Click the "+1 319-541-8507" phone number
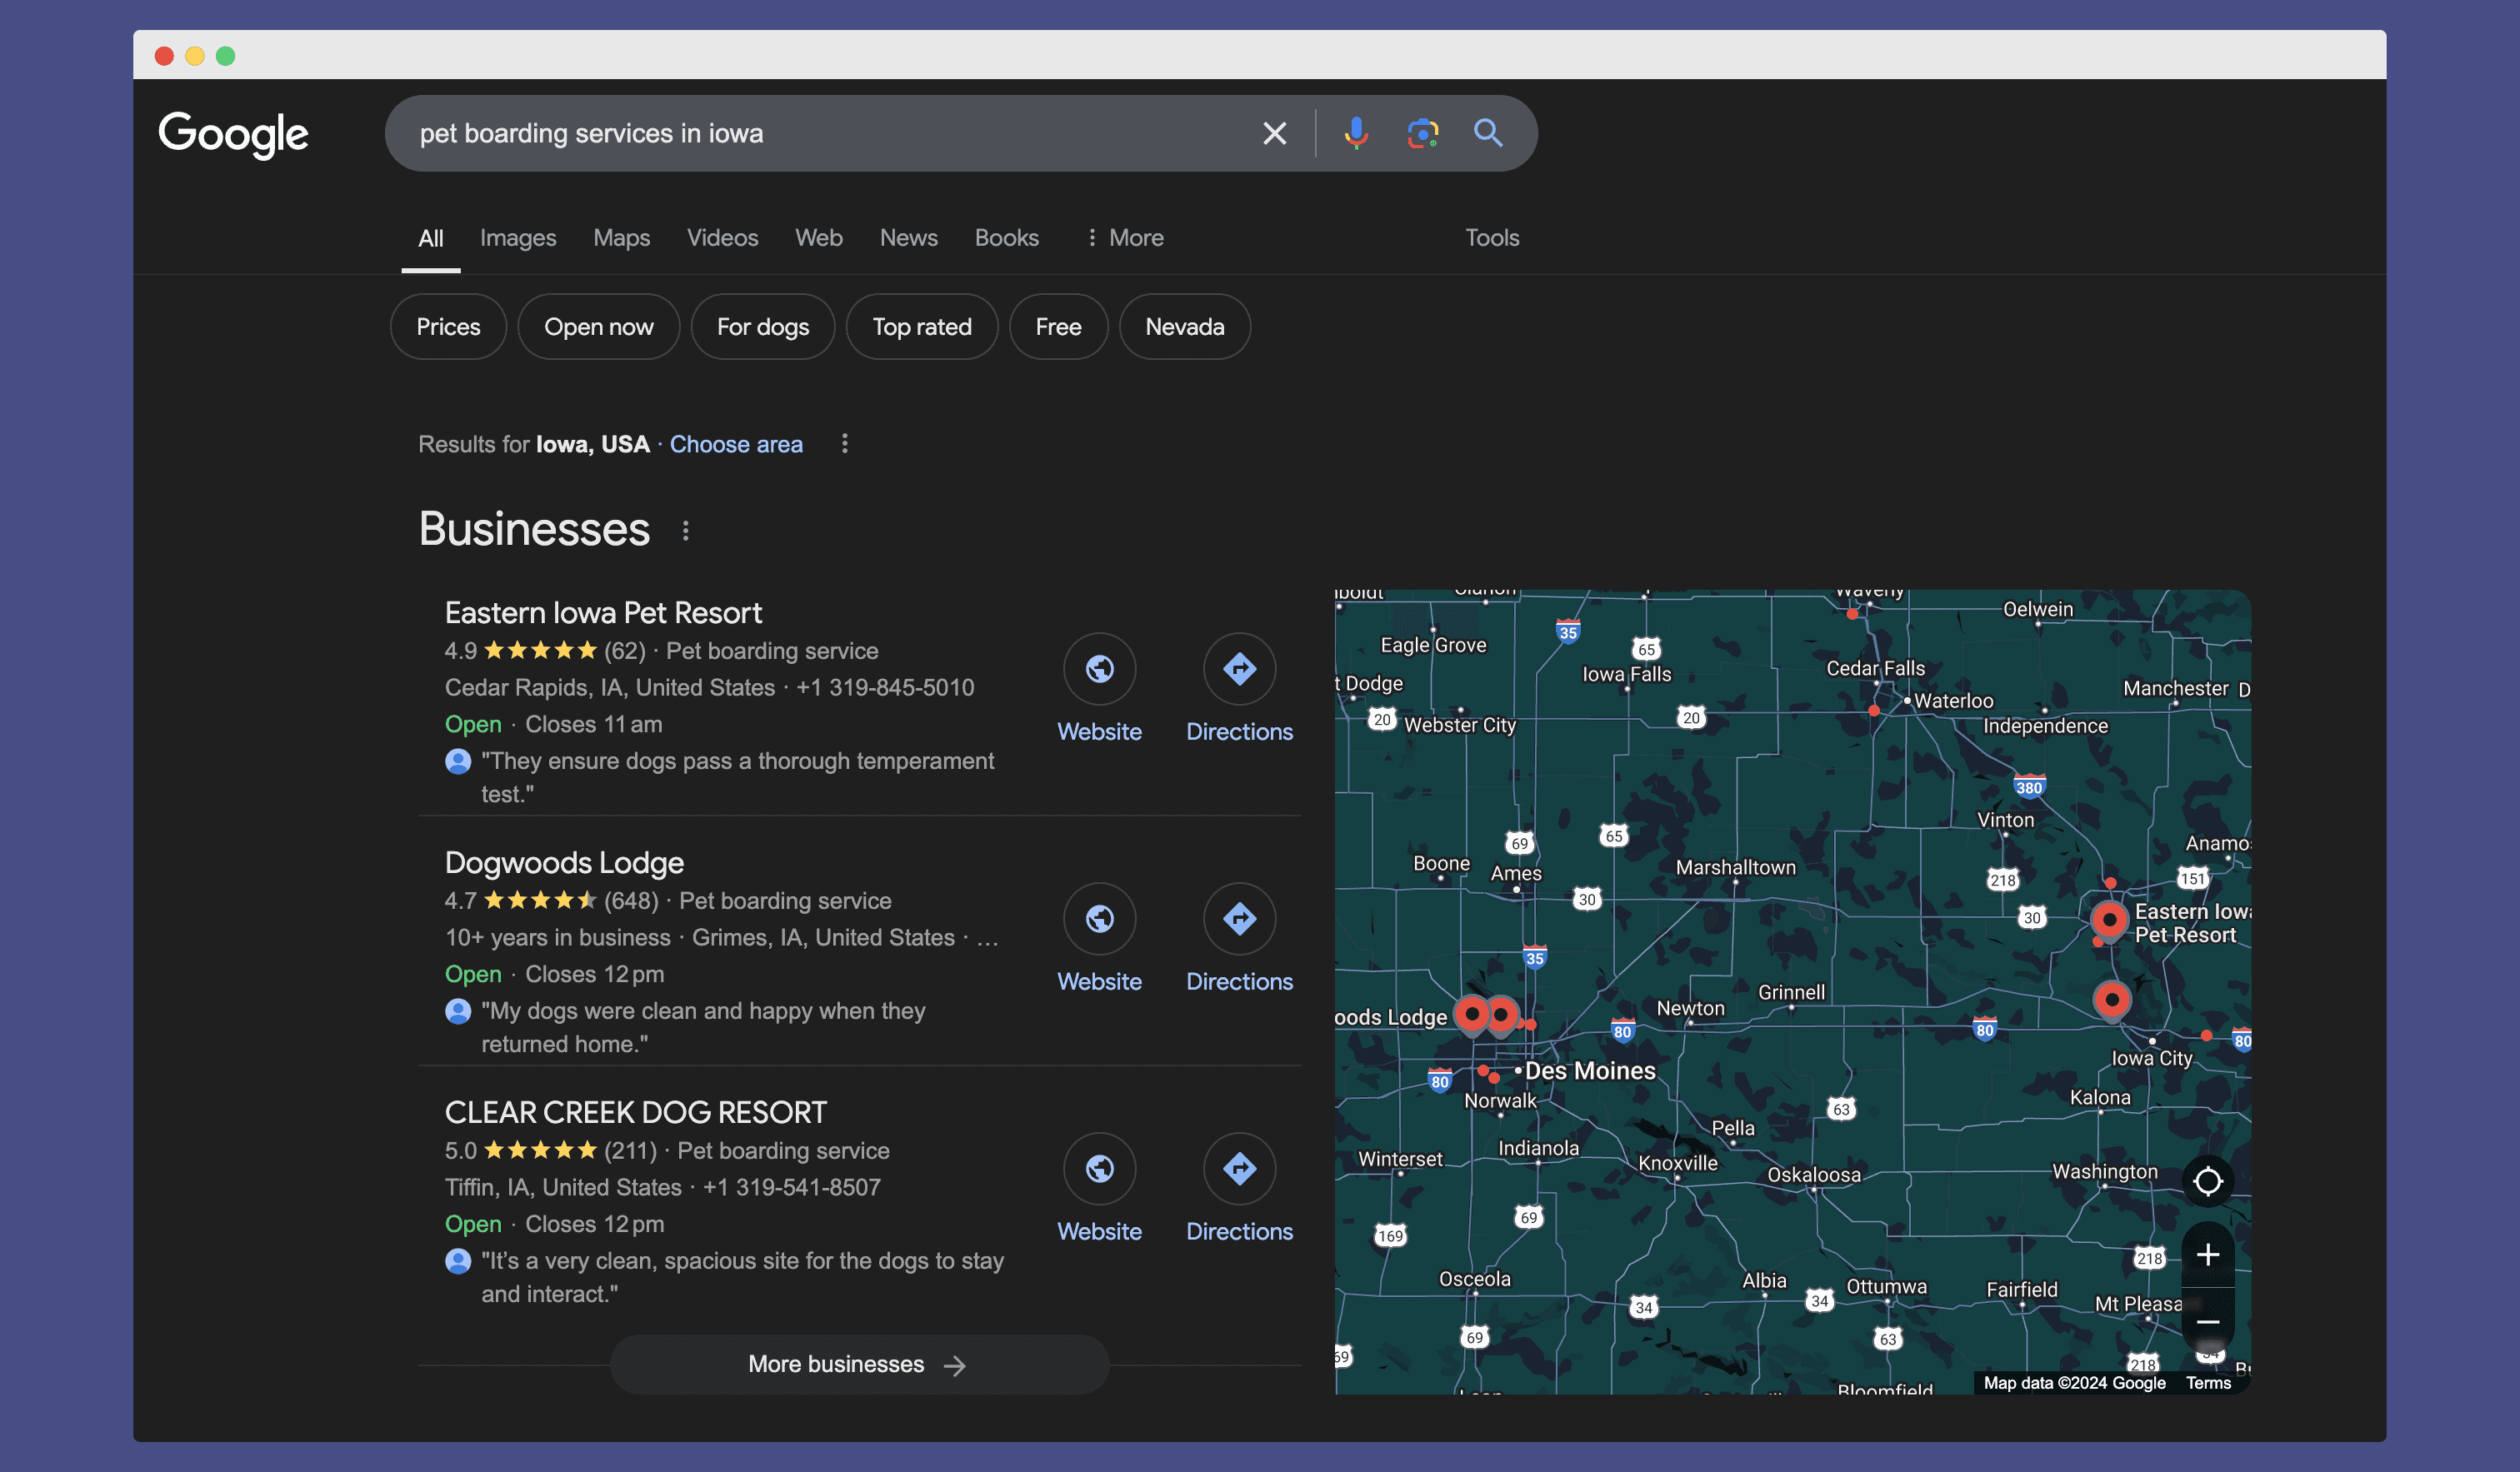The image size is (2520, 1472). coord(791,1187)
